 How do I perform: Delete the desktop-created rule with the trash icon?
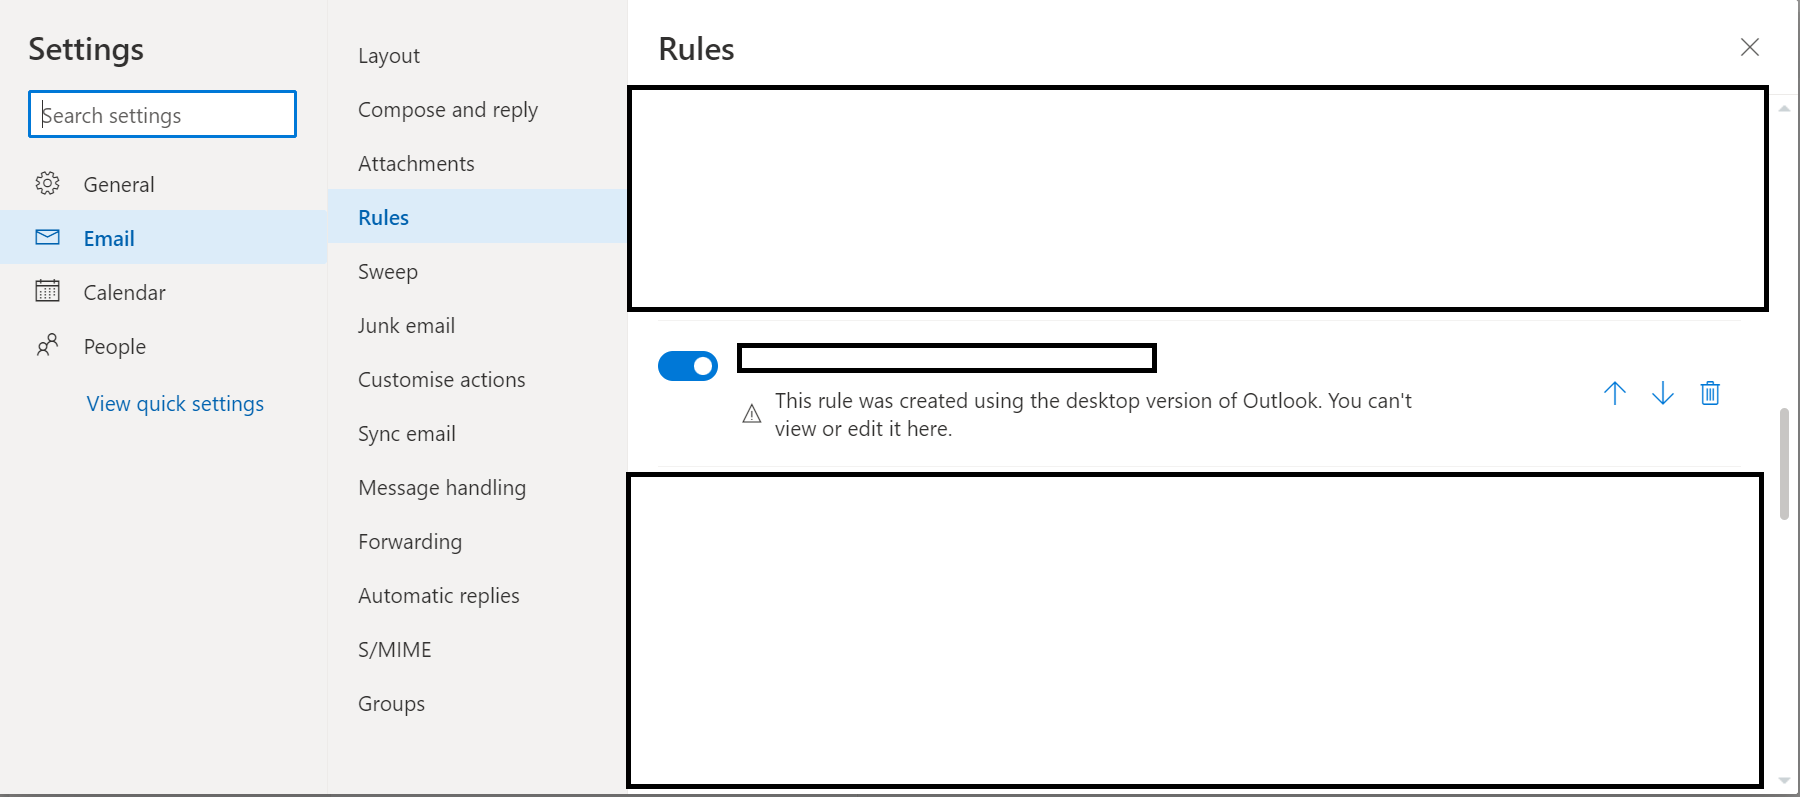pyautogui.click(x=1710, y=393)
